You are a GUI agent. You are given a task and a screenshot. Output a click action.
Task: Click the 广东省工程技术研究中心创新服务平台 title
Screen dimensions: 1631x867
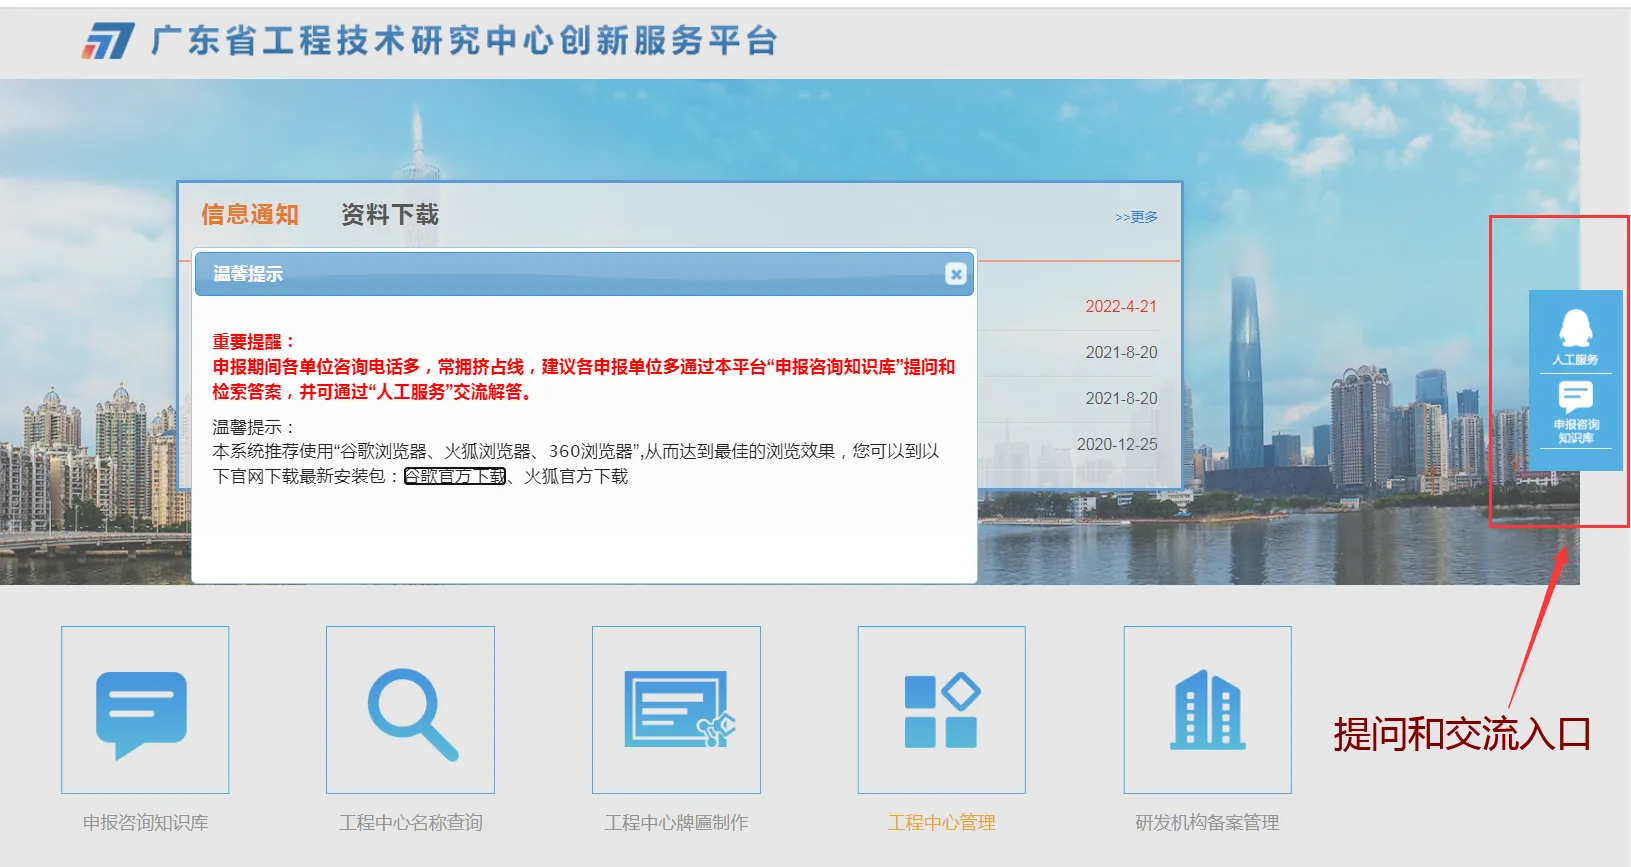pos(464,42)
